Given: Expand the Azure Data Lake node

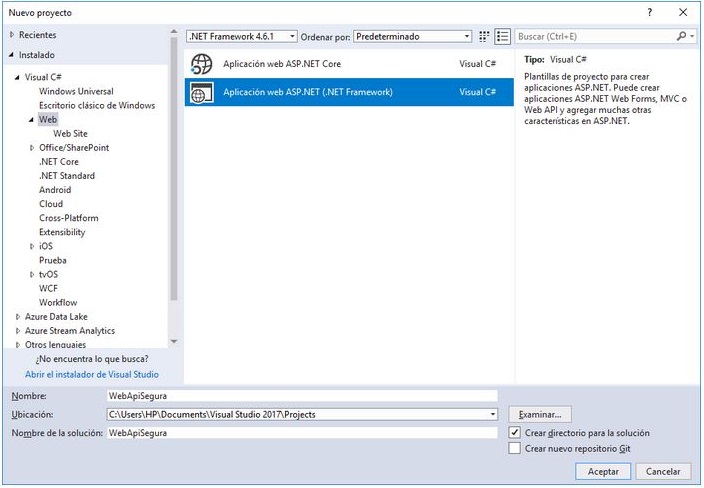Looking at the screenshot, I should click(x=18, y=317).
